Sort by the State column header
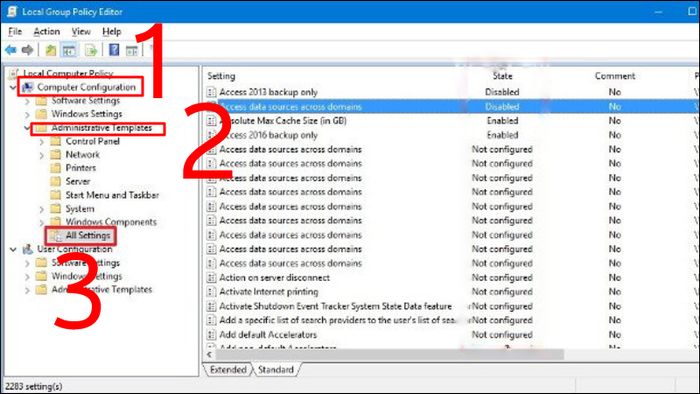Image resolution: width=700 pixels, height=394 pixels. pos(502,76)
